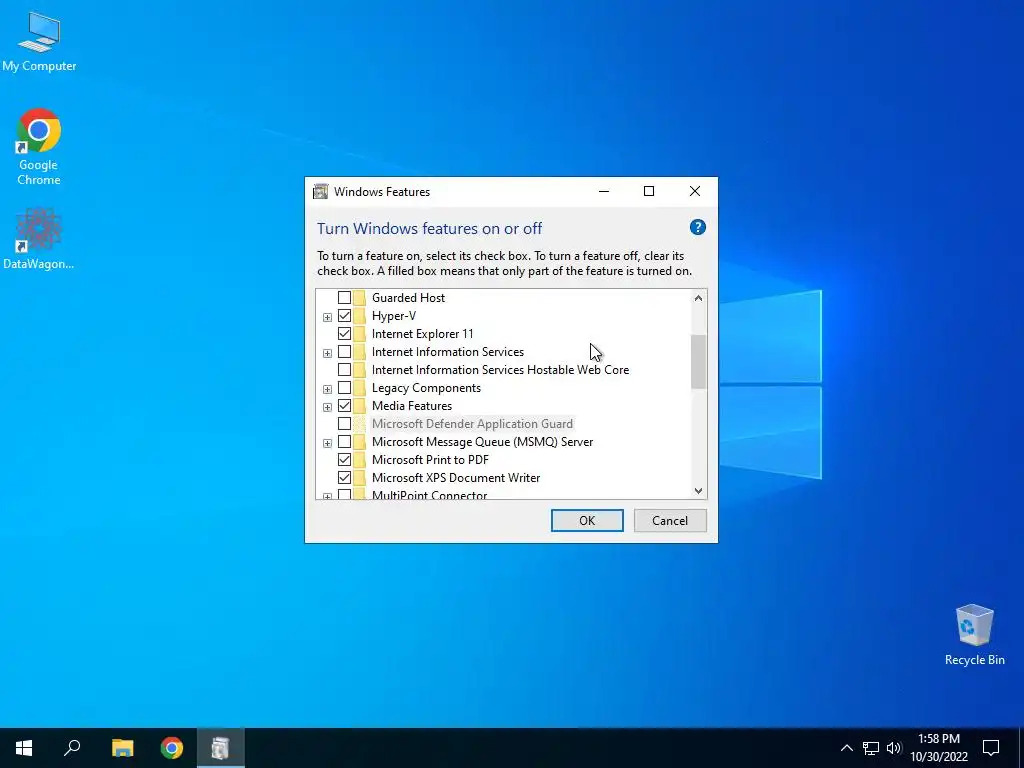The image size is (1024, 768).
Task: Click the Internet Explorer 11 folder icon
Action: (360, 334)
